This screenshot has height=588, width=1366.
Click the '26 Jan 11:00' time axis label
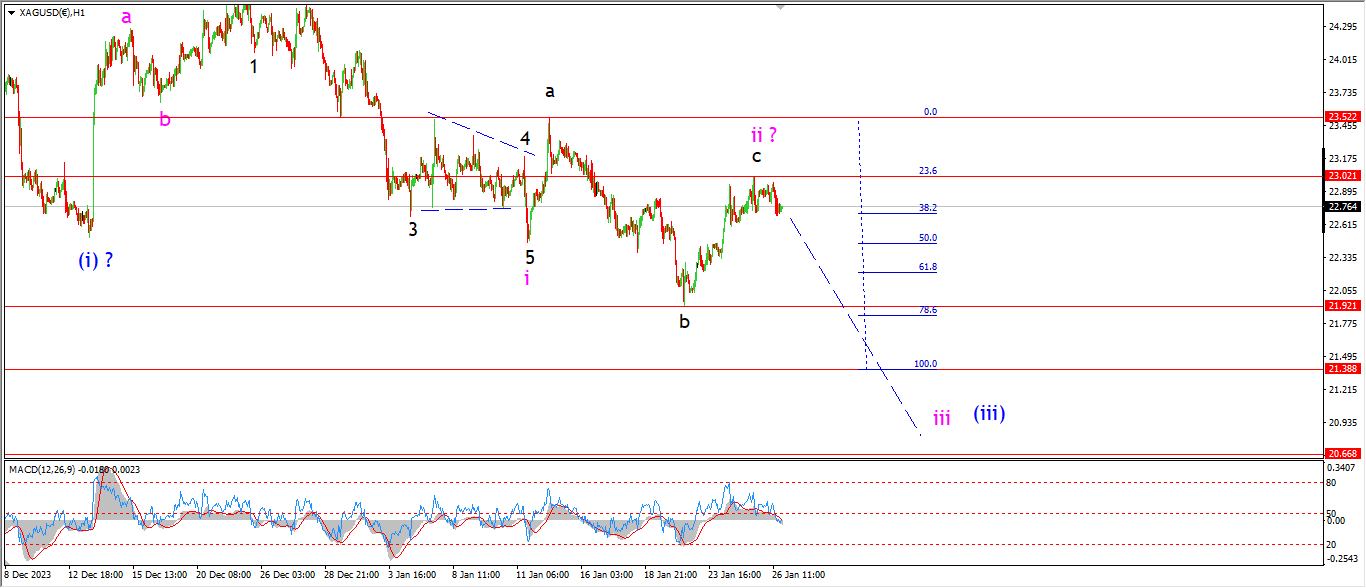coord(797,576)
